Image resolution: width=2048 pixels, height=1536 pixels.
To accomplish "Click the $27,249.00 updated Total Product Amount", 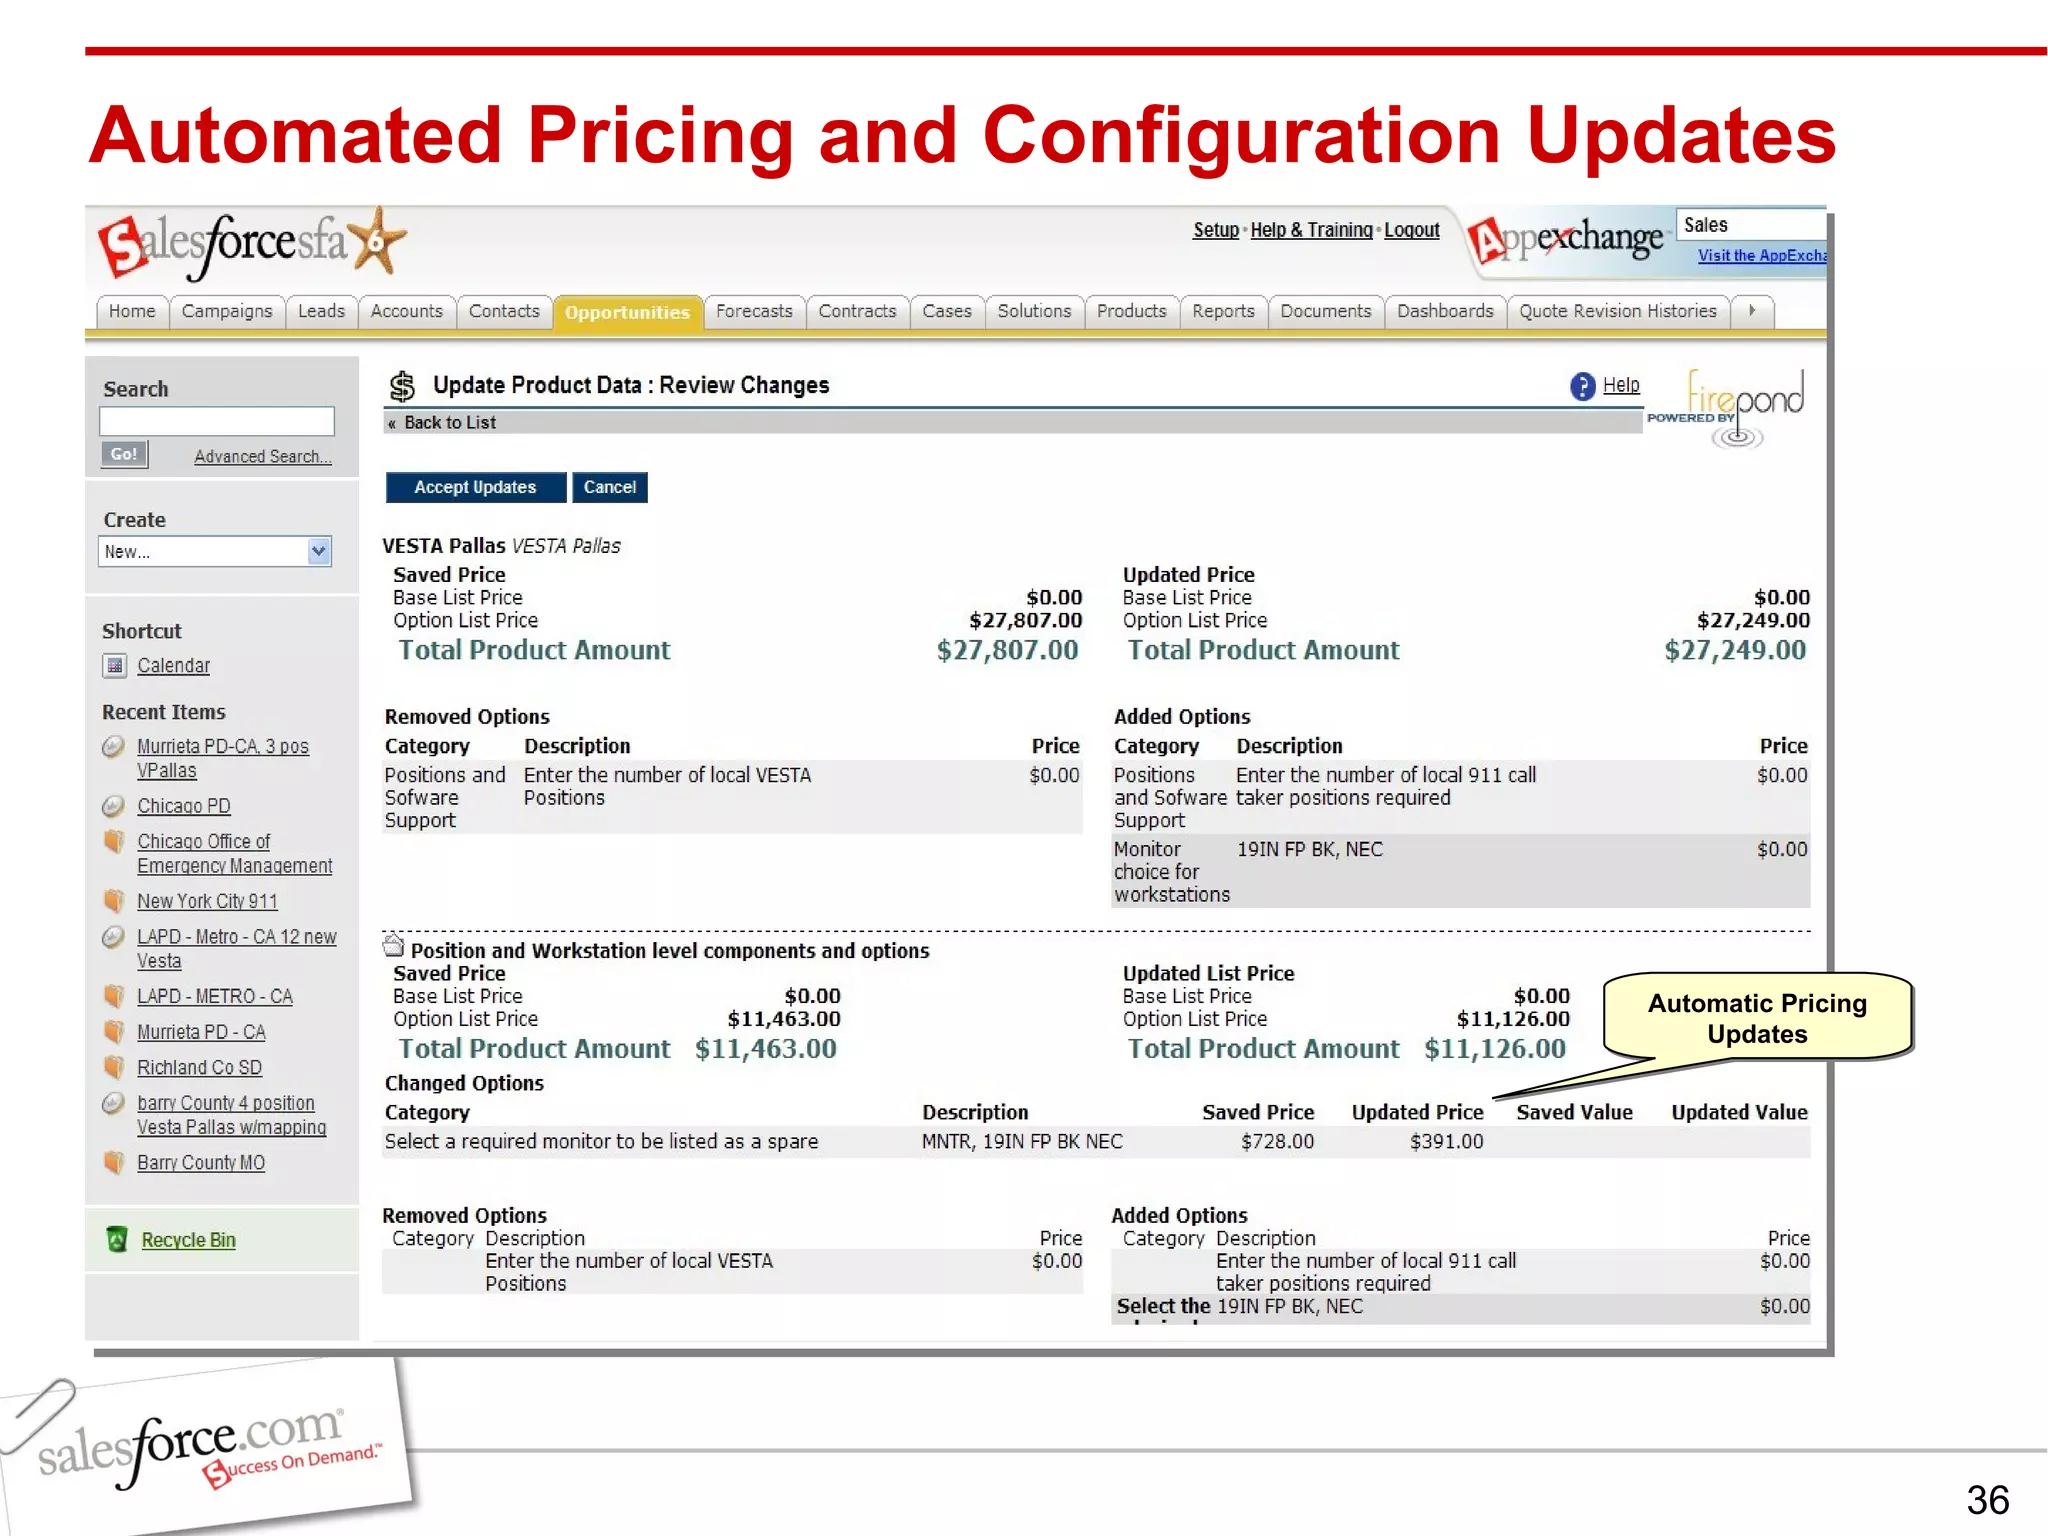I will 1735,651.
